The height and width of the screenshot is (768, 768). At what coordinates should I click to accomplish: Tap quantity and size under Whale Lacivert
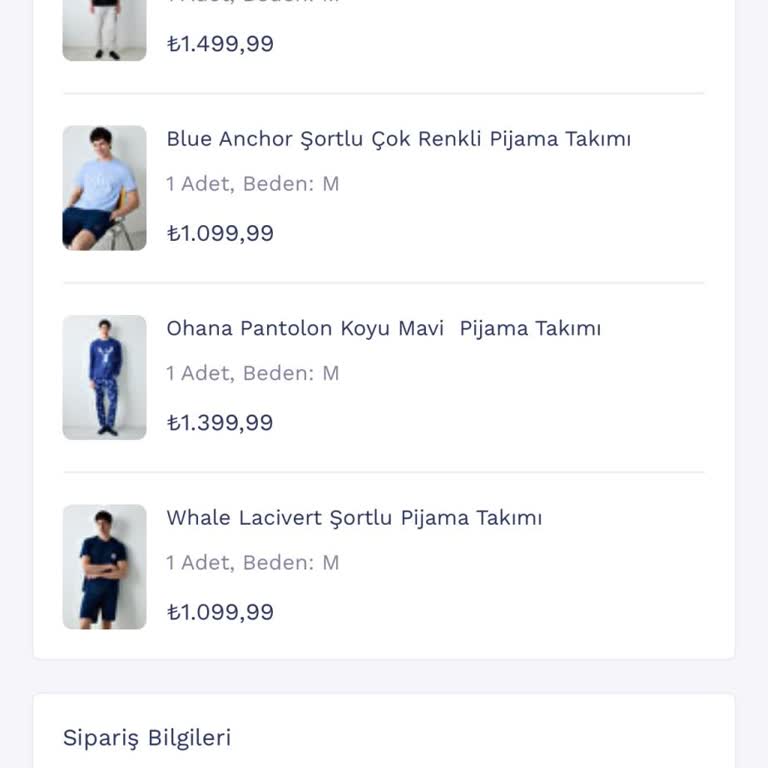[x=253, y=562]
